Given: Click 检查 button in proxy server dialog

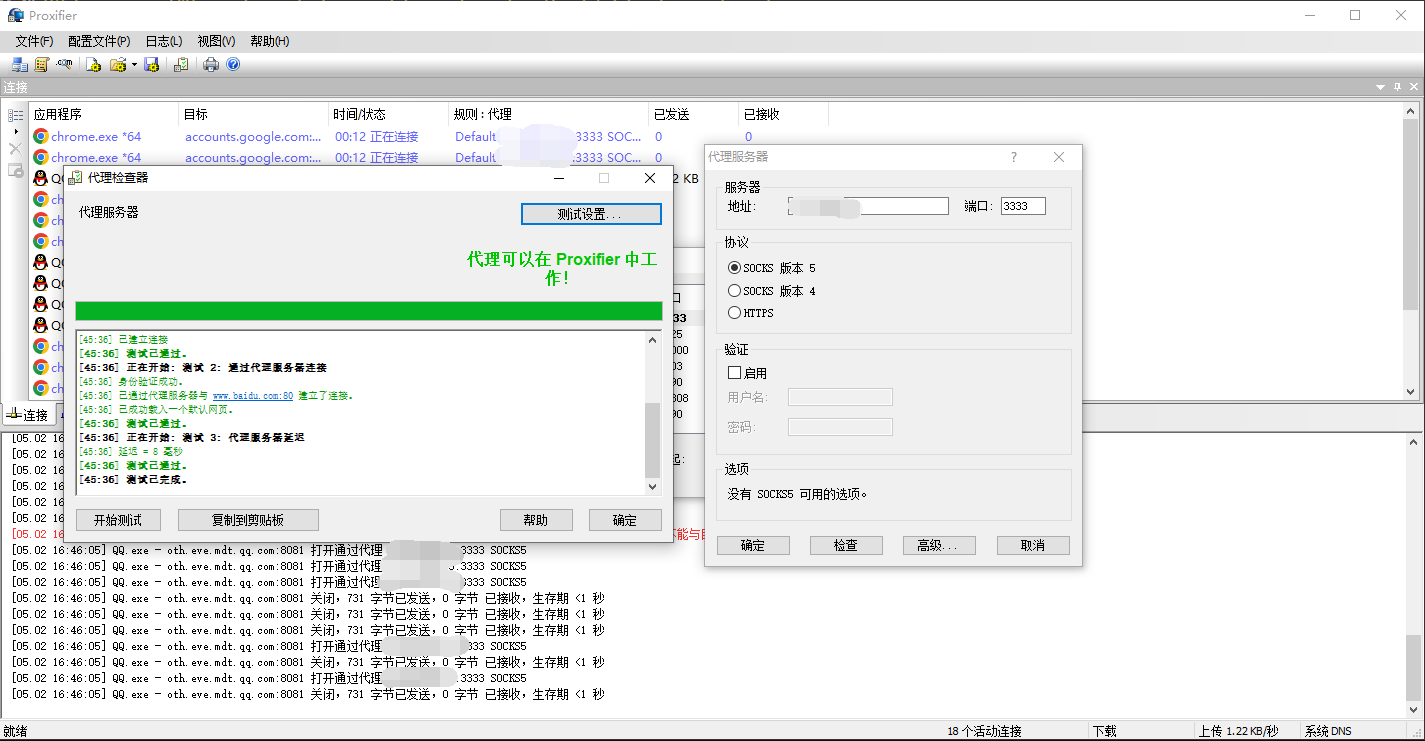Looking at the screenshot, I should 846,545.
